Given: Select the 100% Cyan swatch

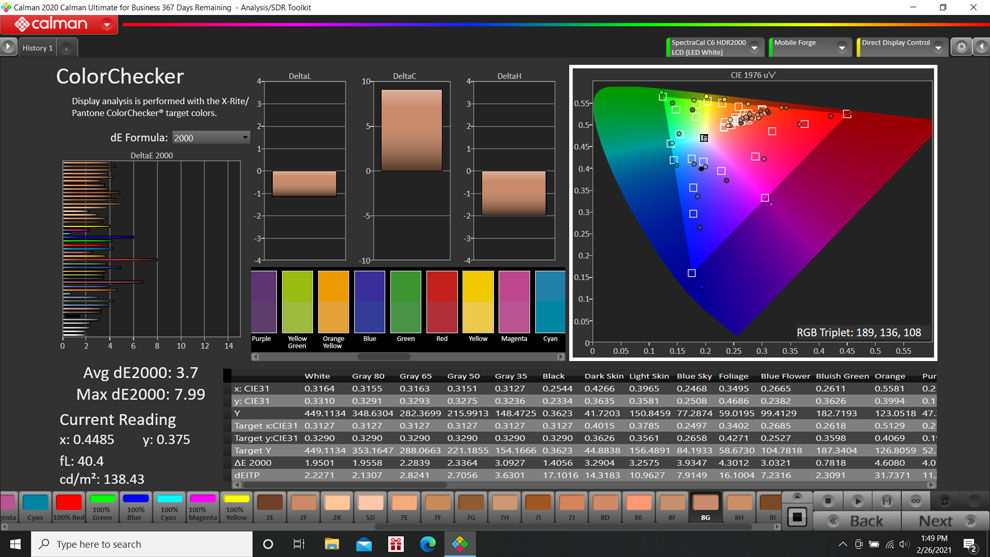Looking at the screenshot, I should [169, 507].
